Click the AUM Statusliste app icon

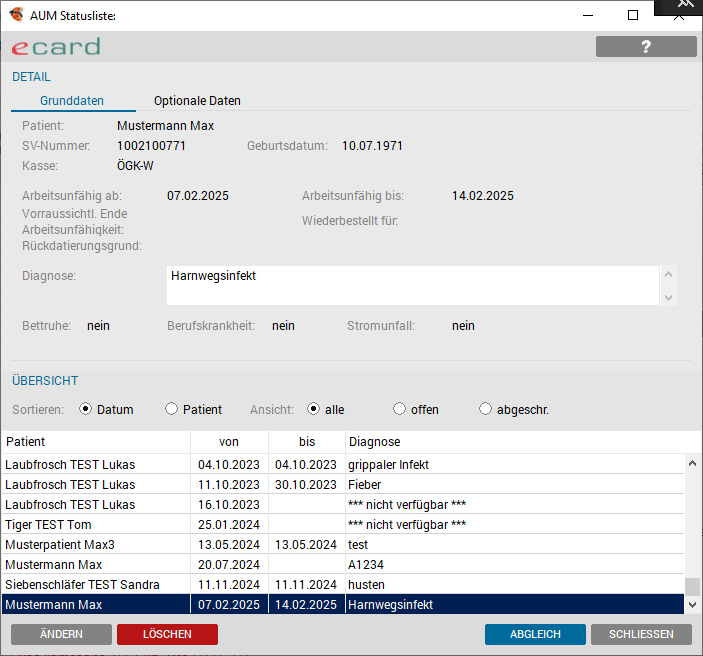(x=16, y=15)
